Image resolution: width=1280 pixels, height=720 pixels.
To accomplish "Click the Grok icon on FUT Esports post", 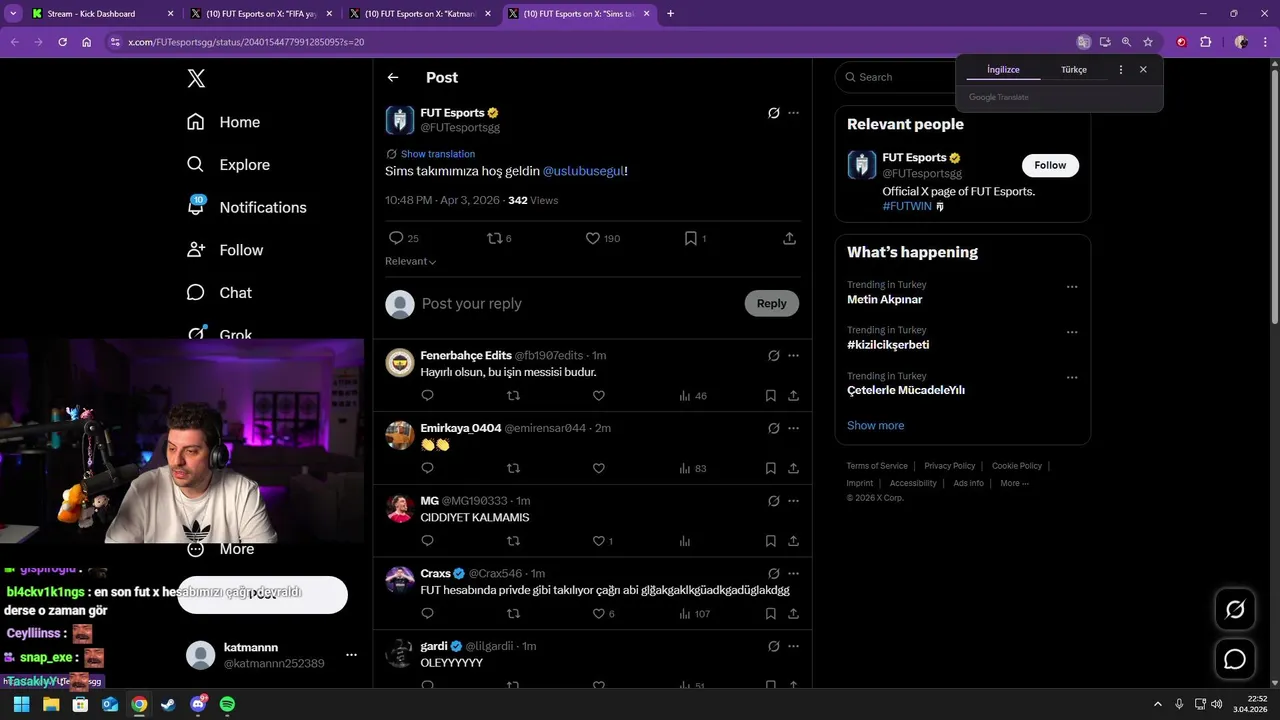I will (773, 113).
